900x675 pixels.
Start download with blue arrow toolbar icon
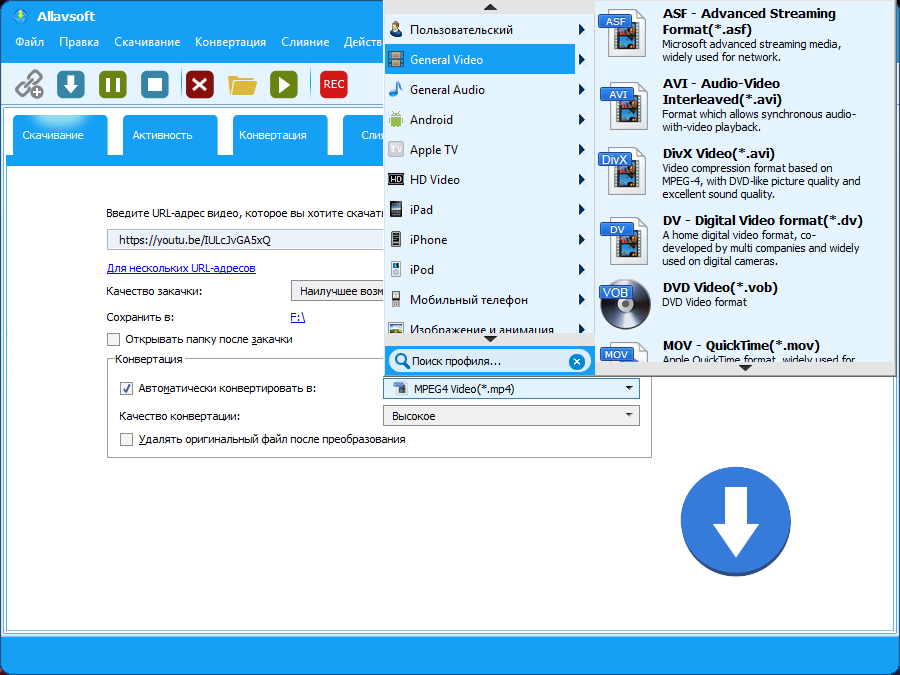[x=71, y=84]
